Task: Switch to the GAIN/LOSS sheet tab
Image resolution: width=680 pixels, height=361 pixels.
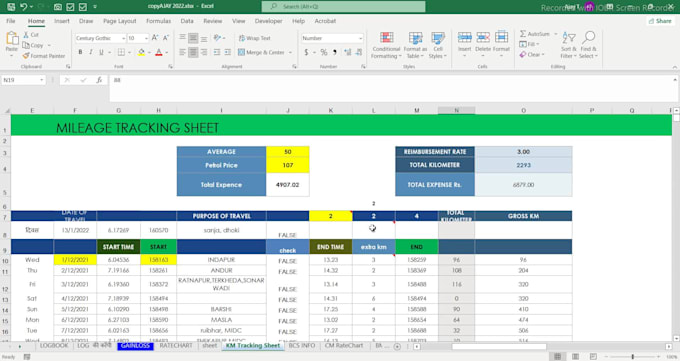Action: click(x=135, y=345)
